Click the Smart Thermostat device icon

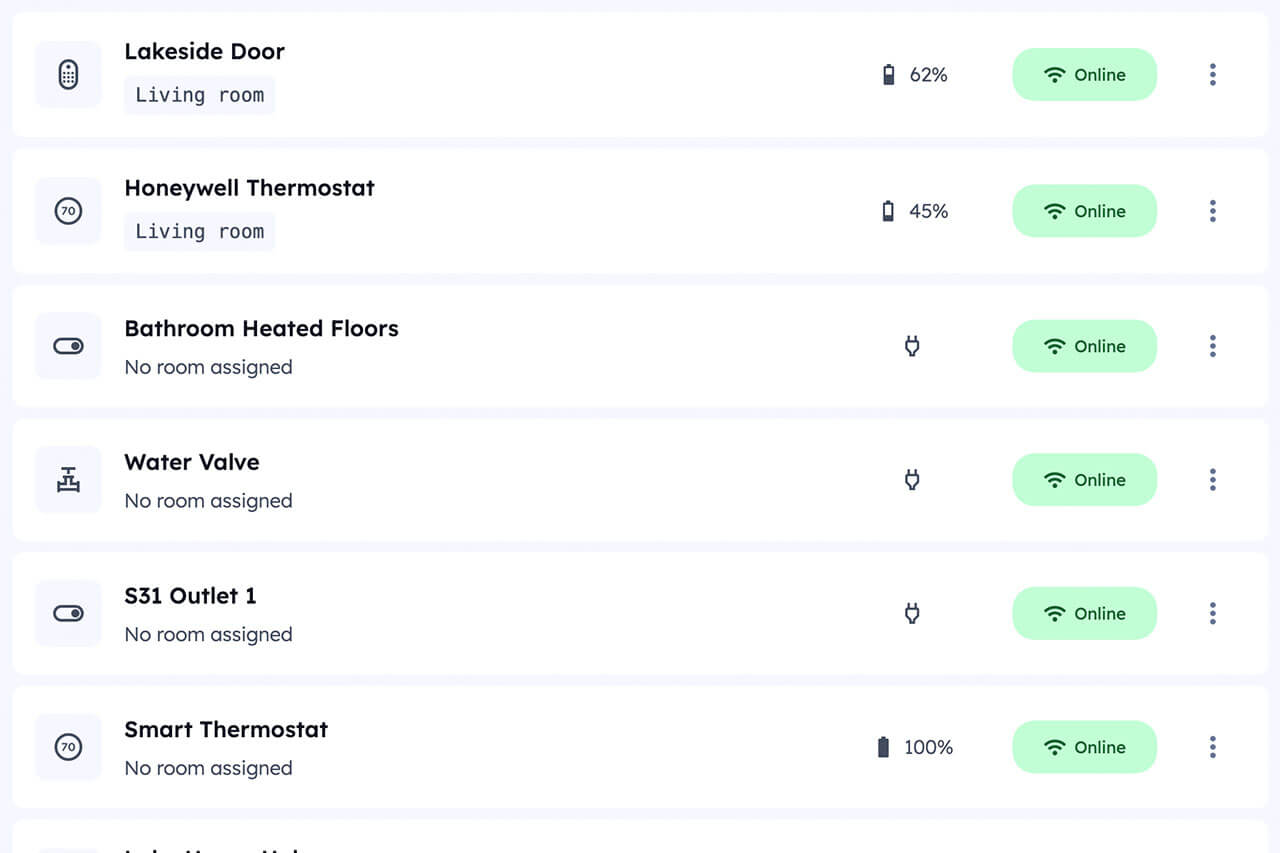[x=68, y=747]
